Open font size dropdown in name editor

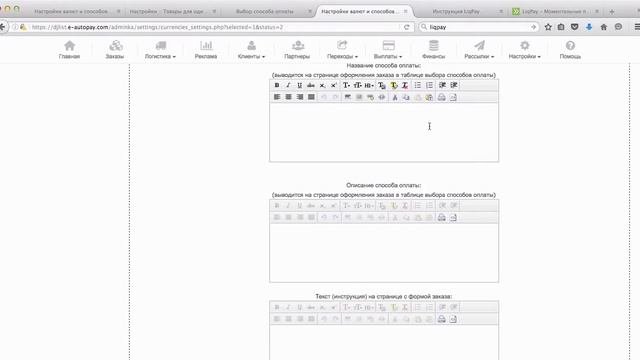pyautogui.click(x=358, y=85)
